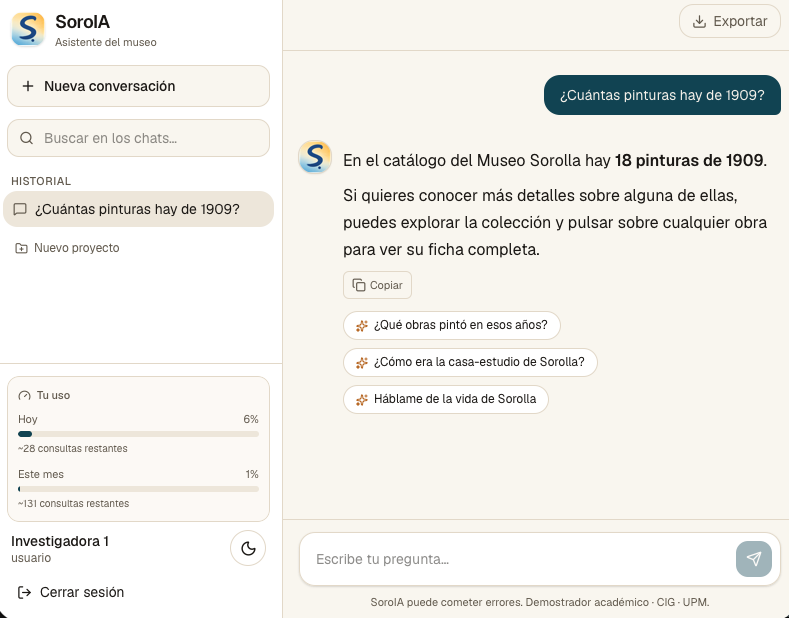The image size is (789, 618).
Task: Select suggestion ¿Cómo era la casa-estudio de Sorolla?
Action: point(470,362)
